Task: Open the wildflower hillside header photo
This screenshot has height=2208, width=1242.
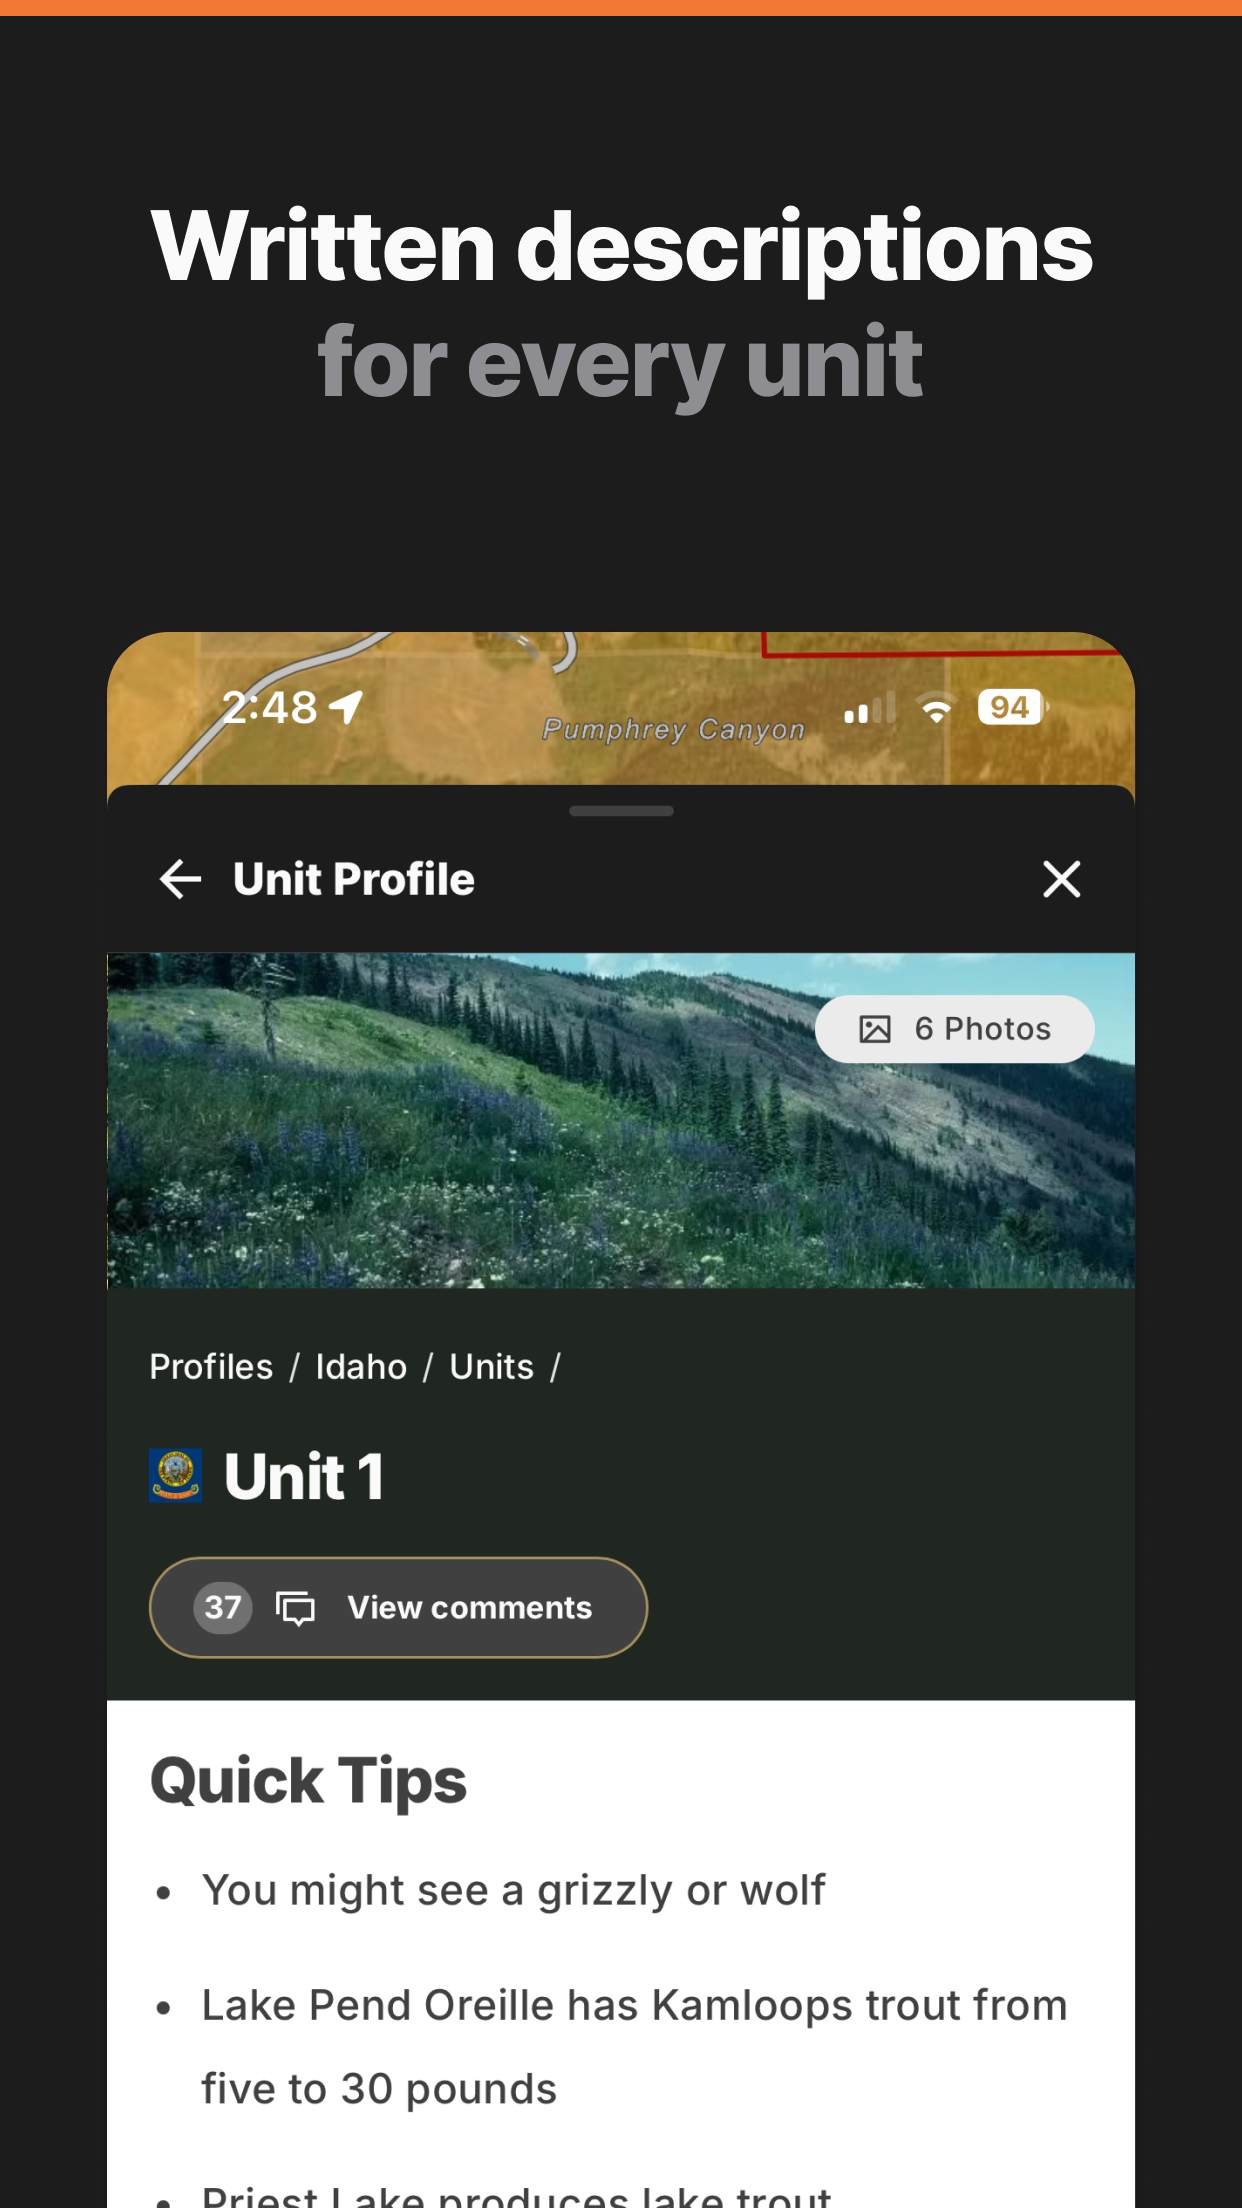Action: click(621, 1120)
